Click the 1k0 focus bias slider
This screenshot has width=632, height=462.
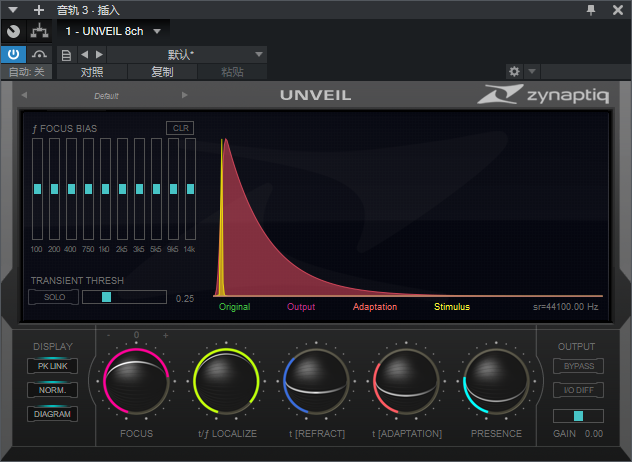pyautogui.click(x=106, y=189)
